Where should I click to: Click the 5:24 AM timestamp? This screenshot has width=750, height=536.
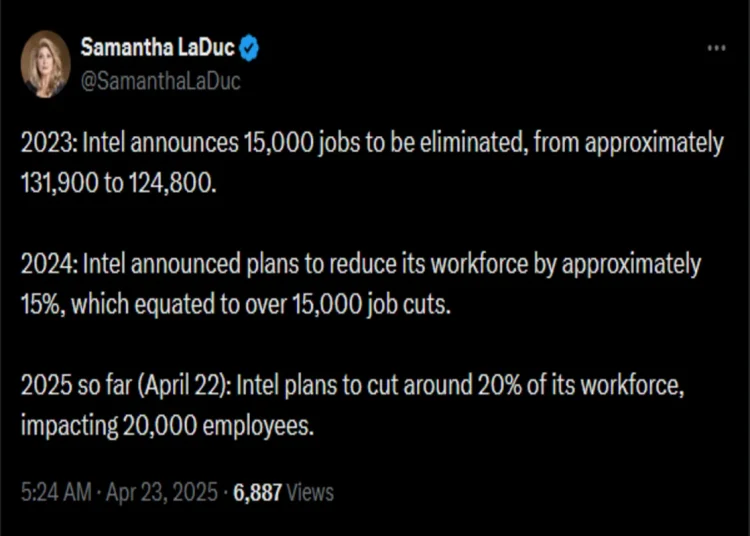(x=56, y=492)
